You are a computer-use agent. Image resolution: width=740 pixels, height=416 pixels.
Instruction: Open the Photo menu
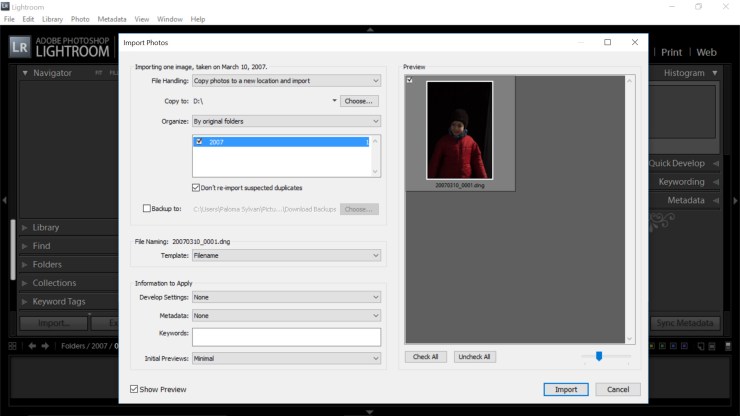coord(80,19)
